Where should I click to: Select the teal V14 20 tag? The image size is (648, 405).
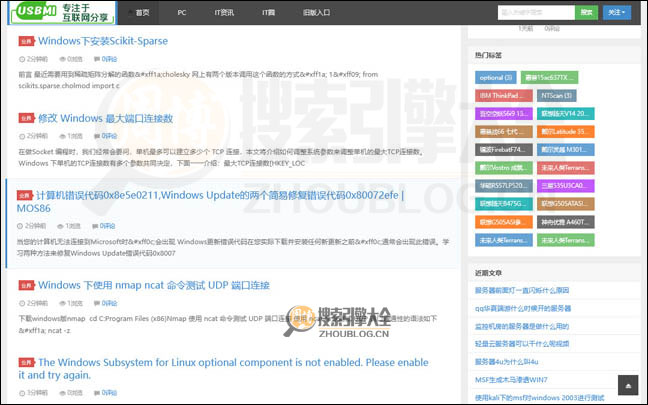(x=566, y=114)
